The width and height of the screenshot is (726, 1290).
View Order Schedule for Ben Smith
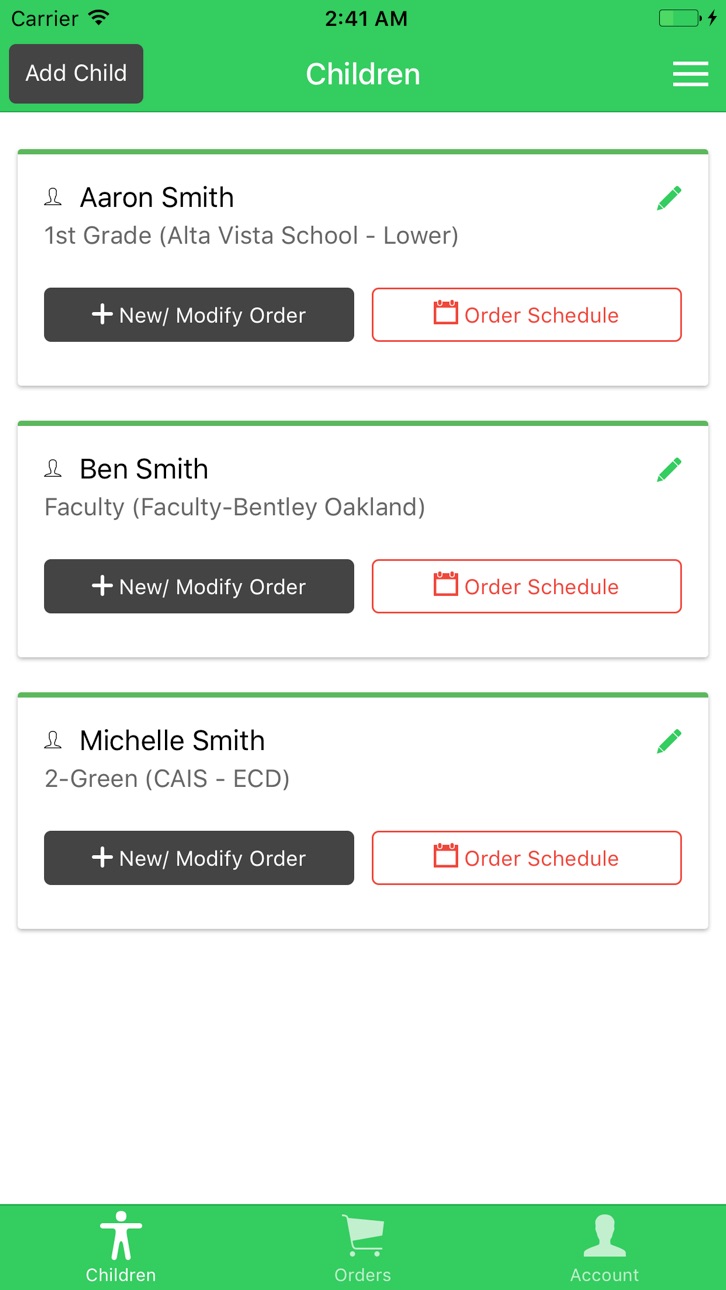pyautogui.click(x=527, y=586)
